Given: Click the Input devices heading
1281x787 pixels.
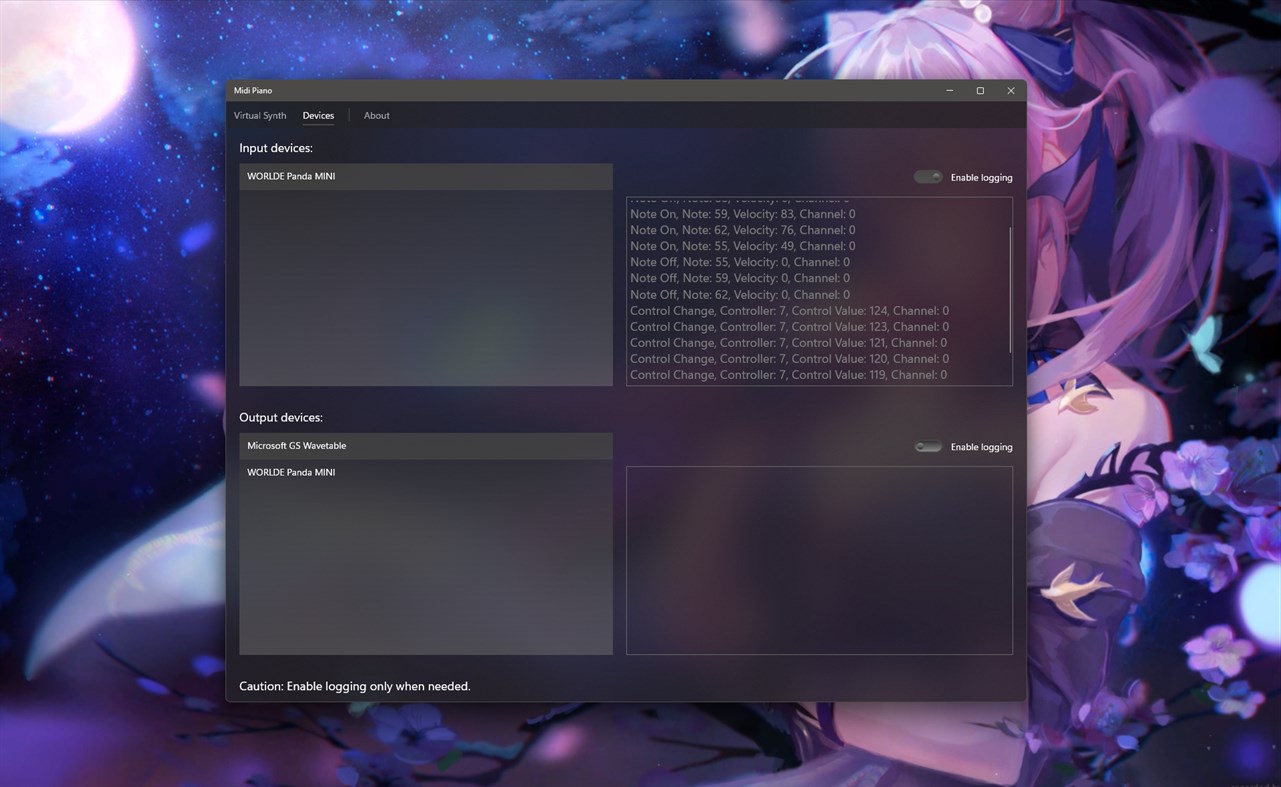Looking at the screenshot, I should (276, 148).
